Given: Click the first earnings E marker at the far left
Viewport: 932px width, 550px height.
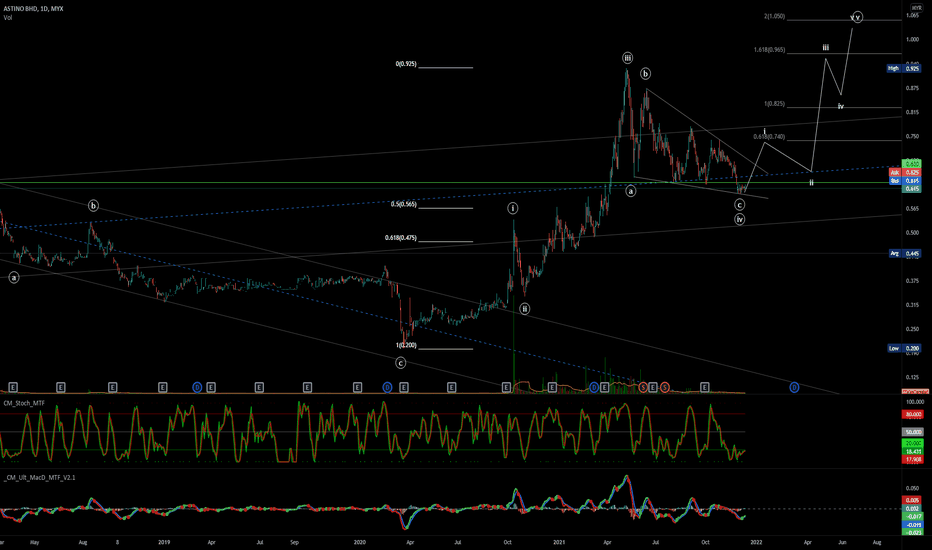Looking at the screenshot, I should coord(12,387).
